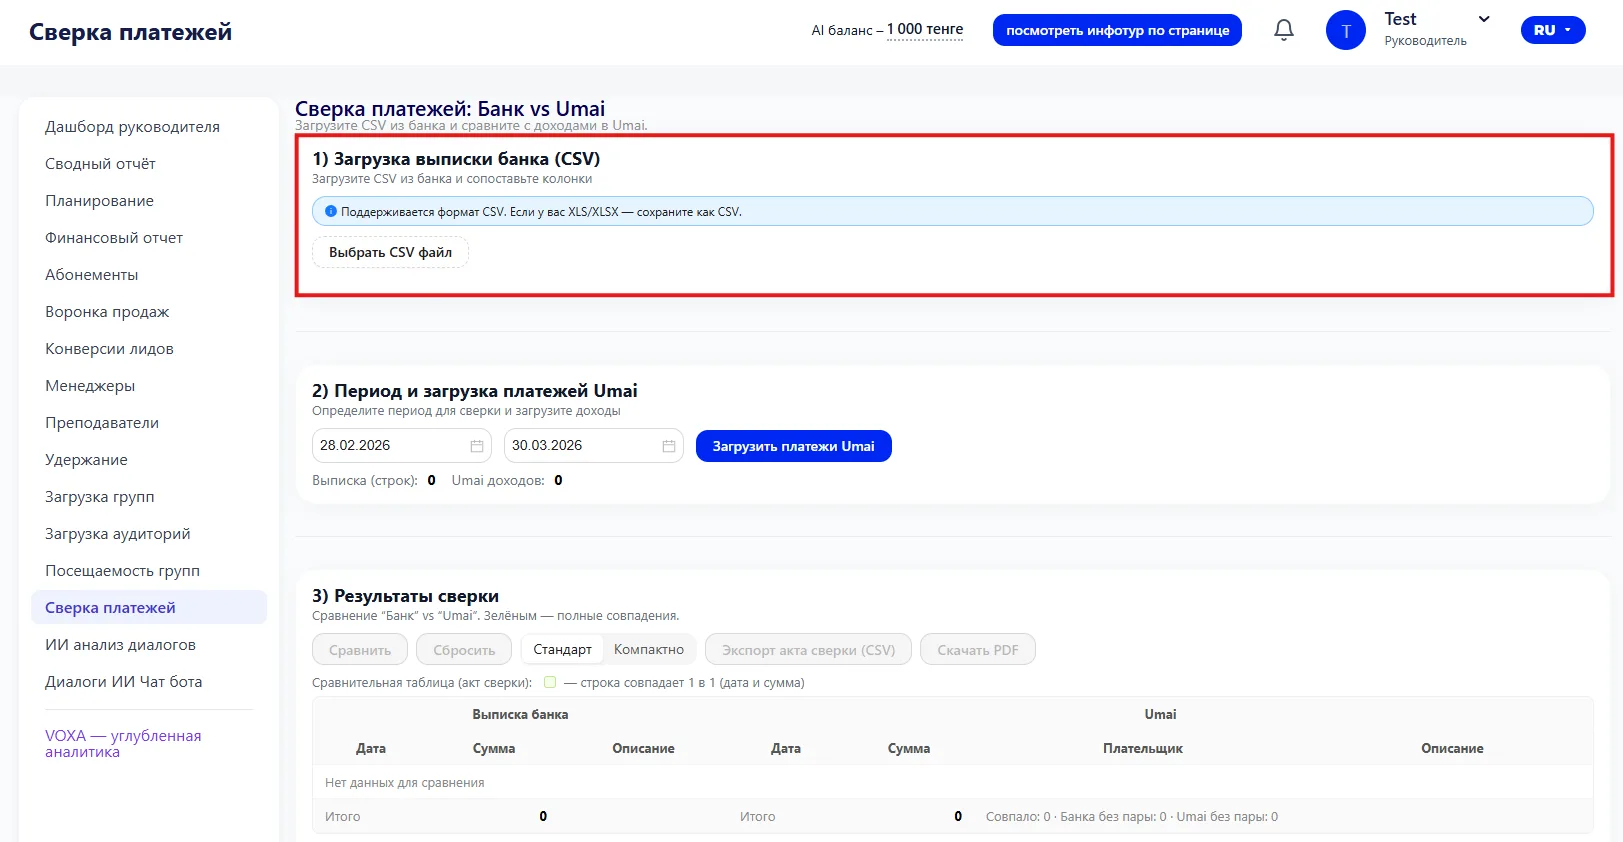Expand the Test user profile chevron
The width and height of the screenshot is (1623, 842).
1484,19
